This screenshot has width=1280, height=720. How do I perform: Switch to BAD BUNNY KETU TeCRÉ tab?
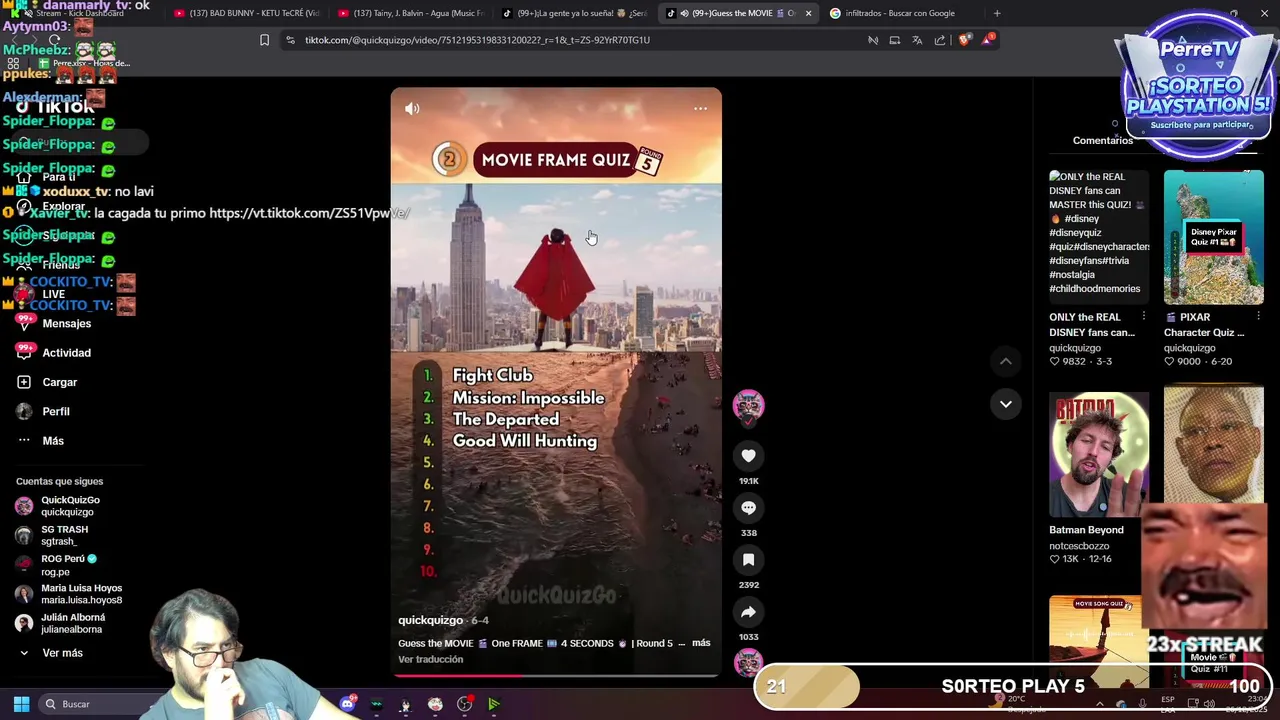(246, 13)
